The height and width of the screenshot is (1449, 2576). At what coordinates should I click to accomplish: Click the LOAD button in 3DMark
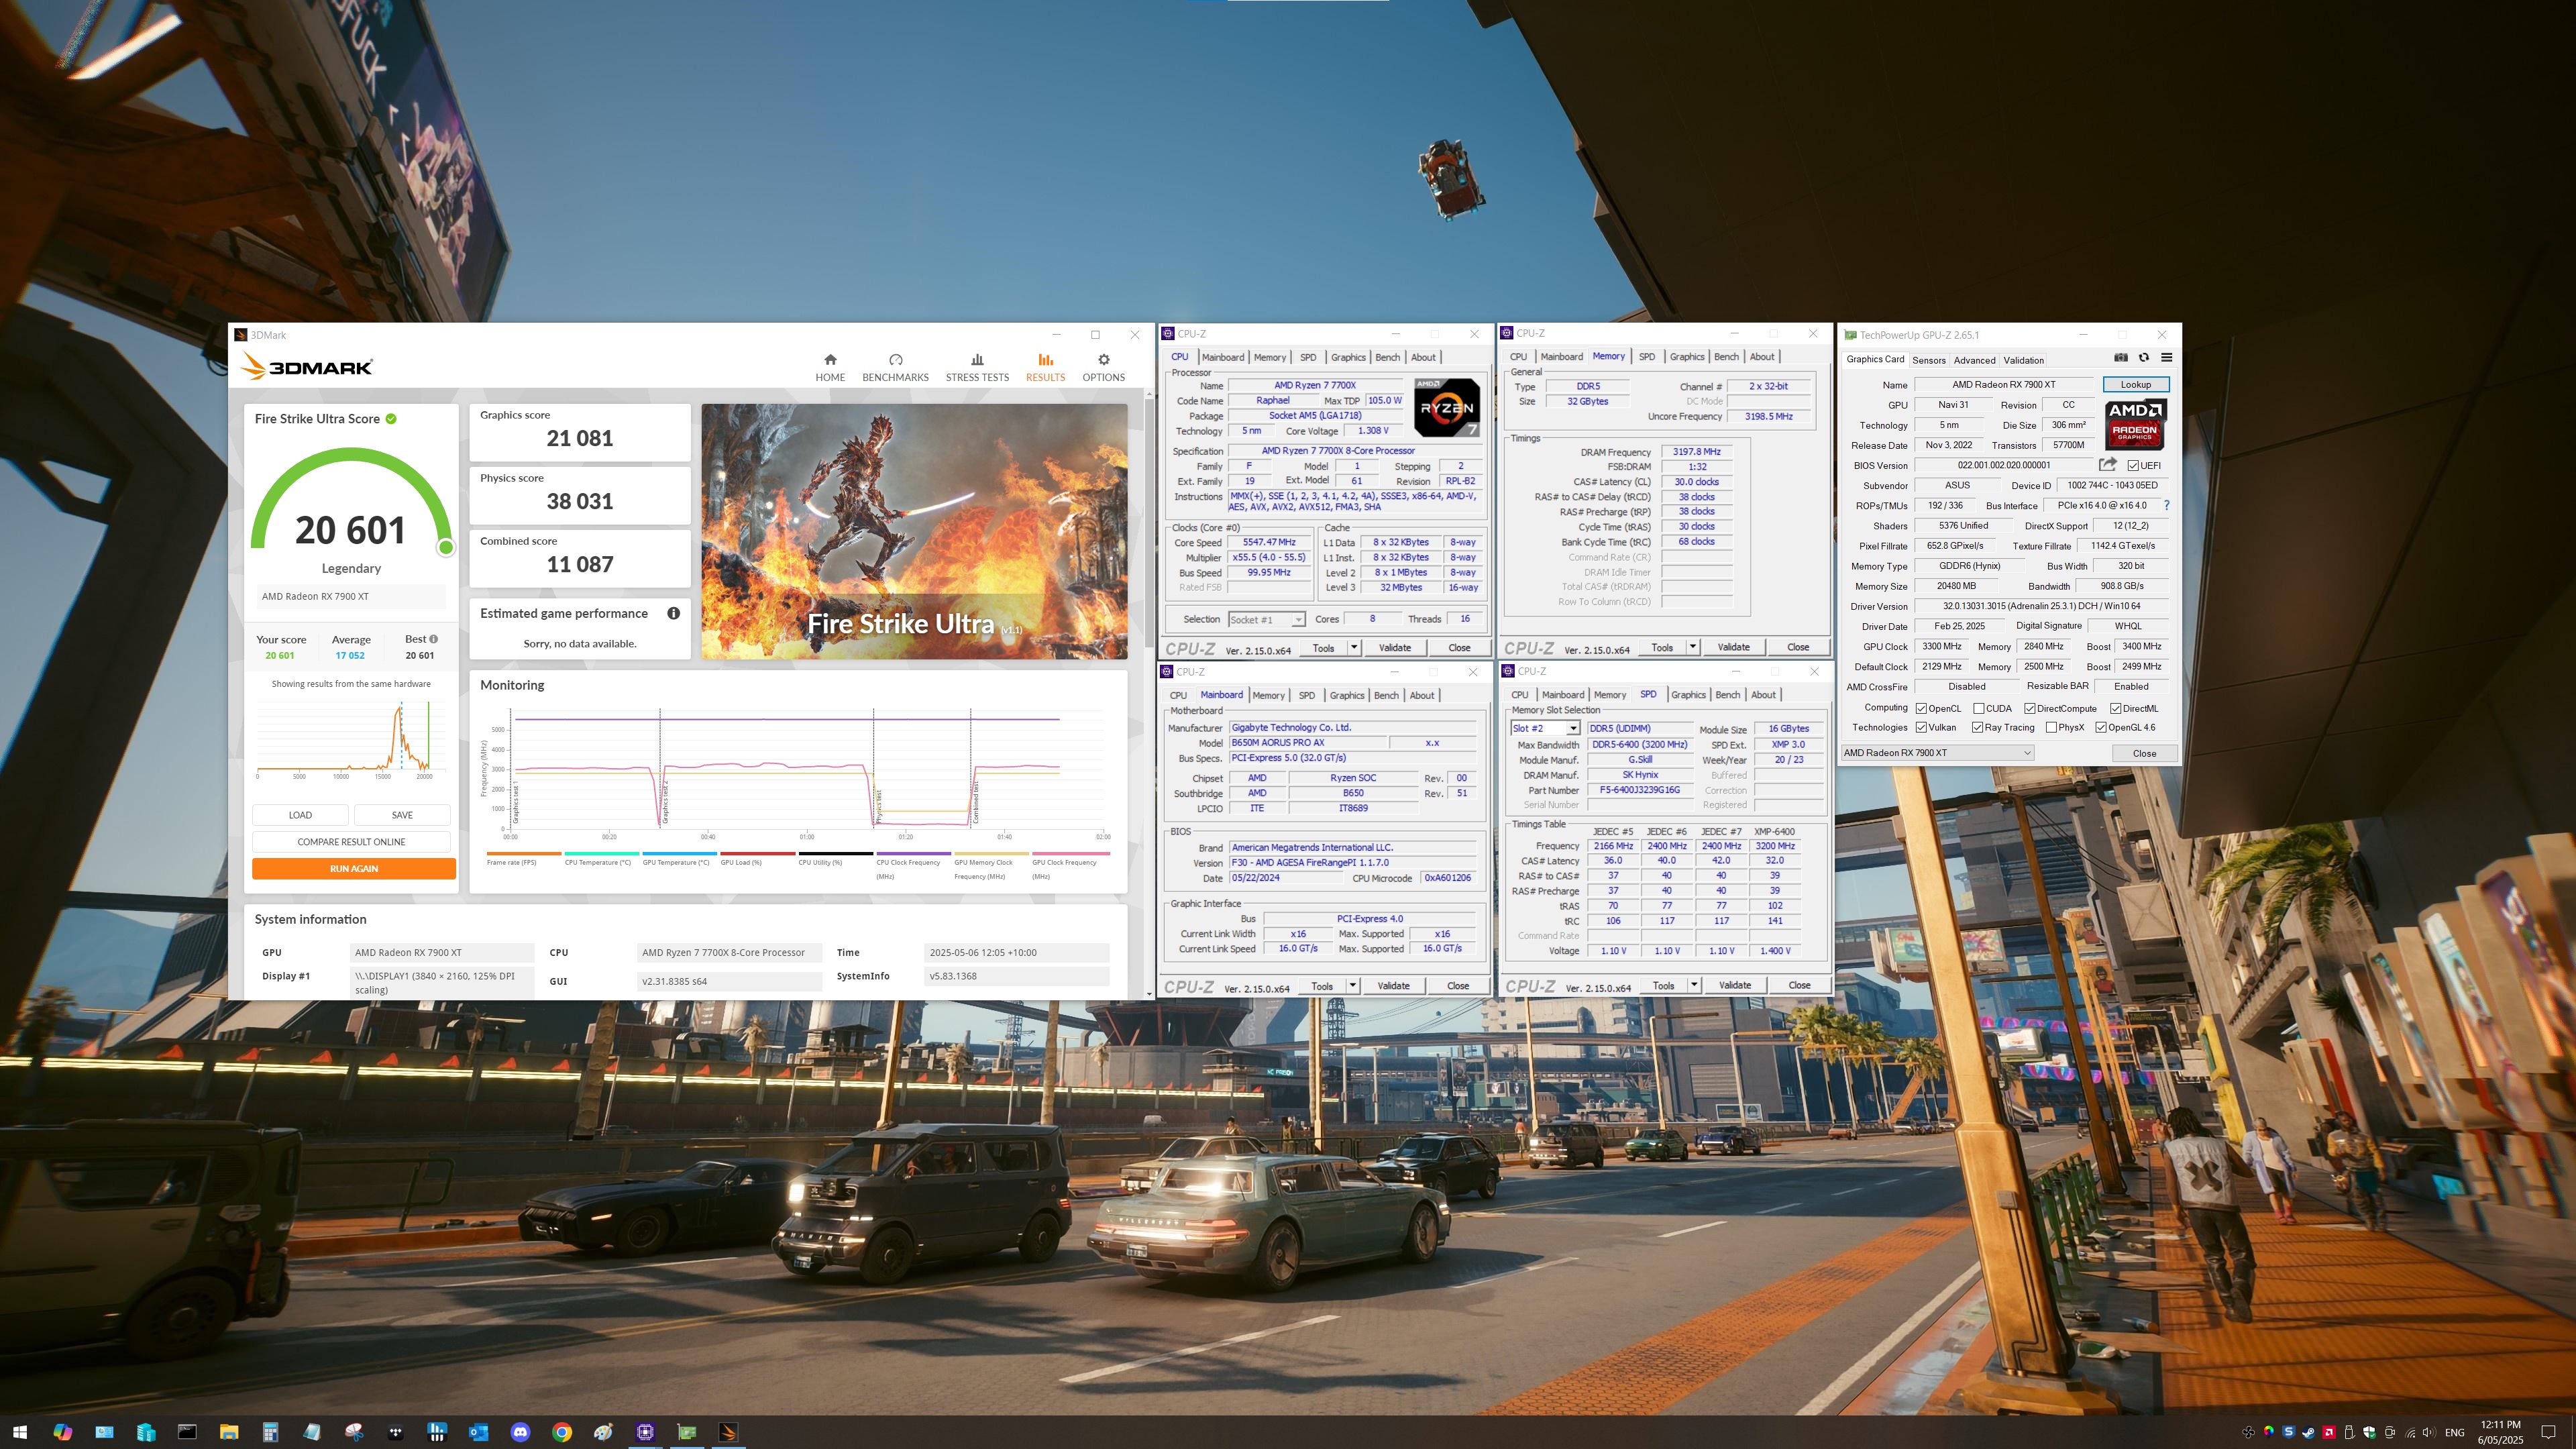(x=300, y=815)
